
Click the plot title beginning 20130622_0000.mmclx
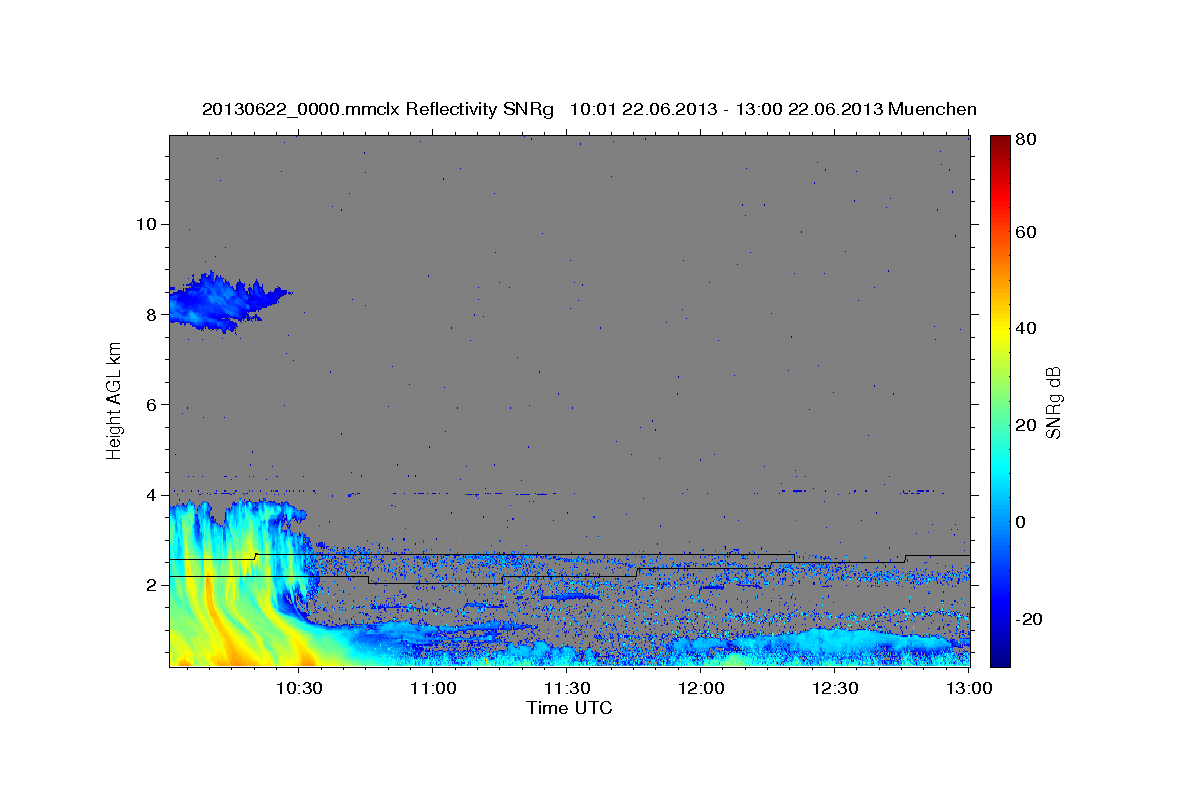(589, 109)
